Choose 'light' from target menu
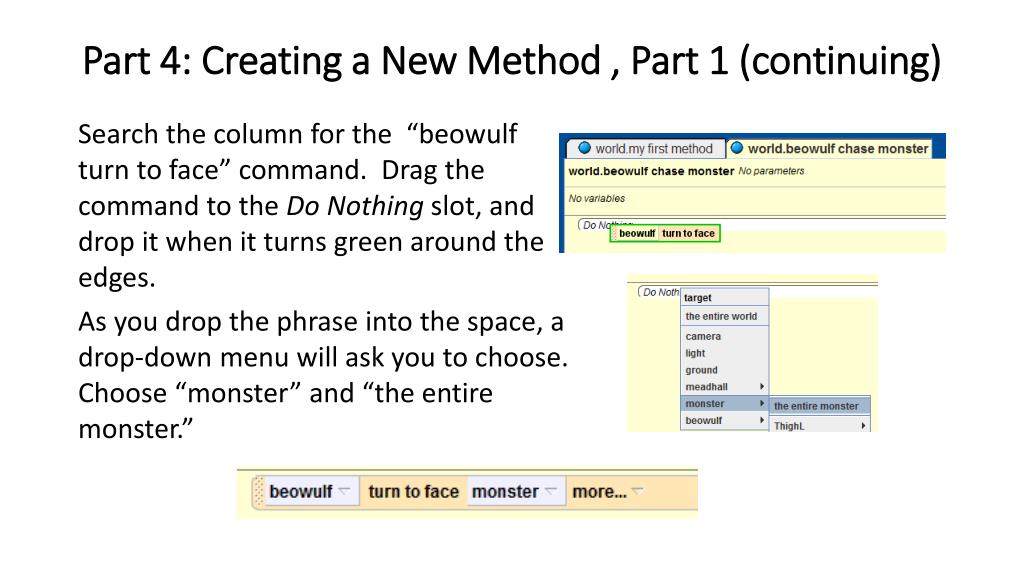1024x576 pixels. (x=724, y=353)
